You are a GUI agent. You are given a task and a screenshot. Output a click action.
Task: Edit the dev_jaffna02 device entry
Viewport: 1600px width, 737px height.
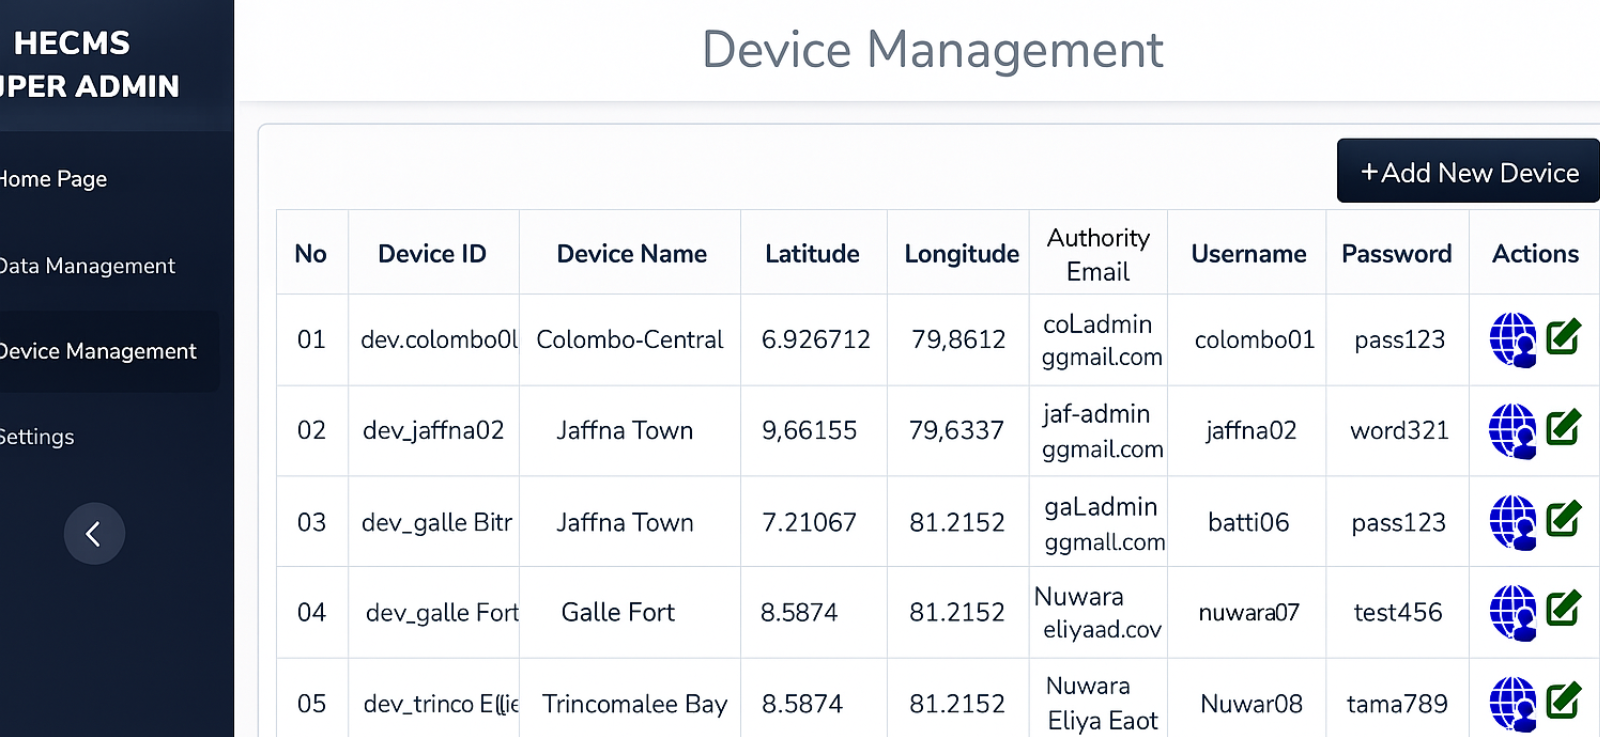(1563, 428)
